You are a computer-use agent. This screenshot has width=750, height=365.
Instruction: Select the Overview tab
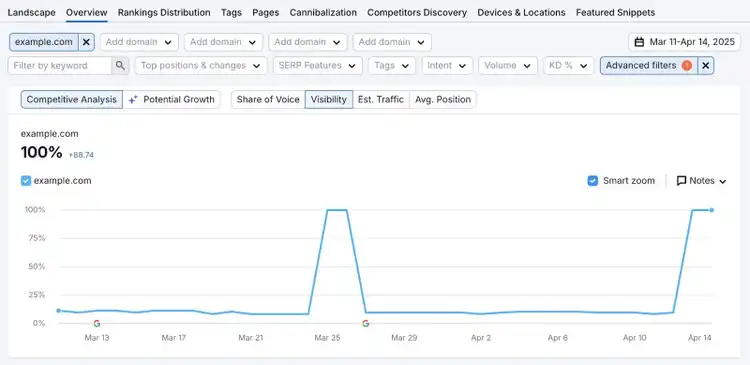(x=87, y=12)
